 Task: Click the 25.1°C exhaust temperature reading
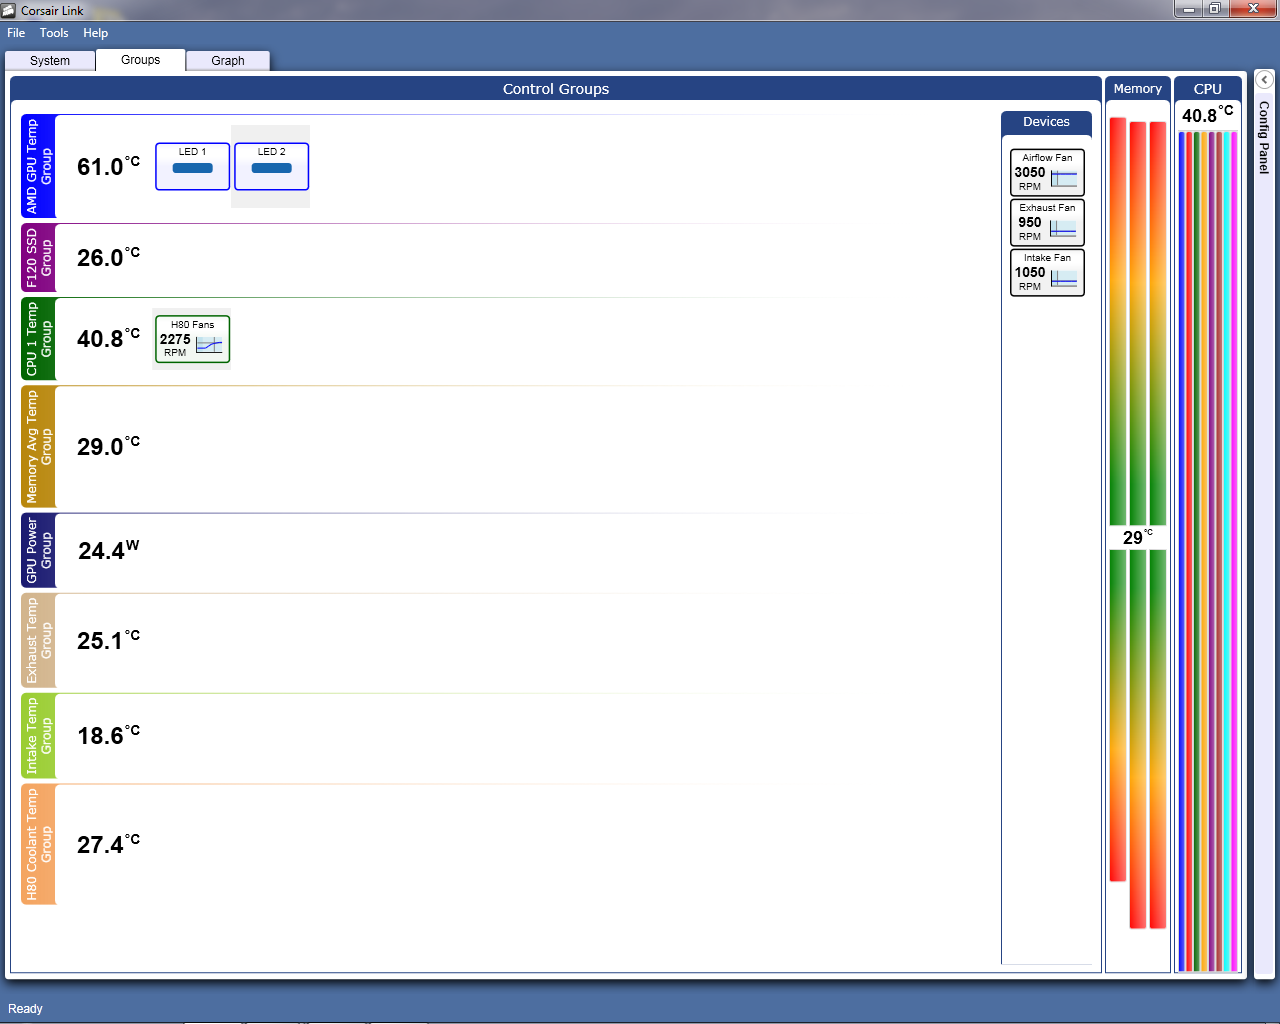tap(108, 640)
